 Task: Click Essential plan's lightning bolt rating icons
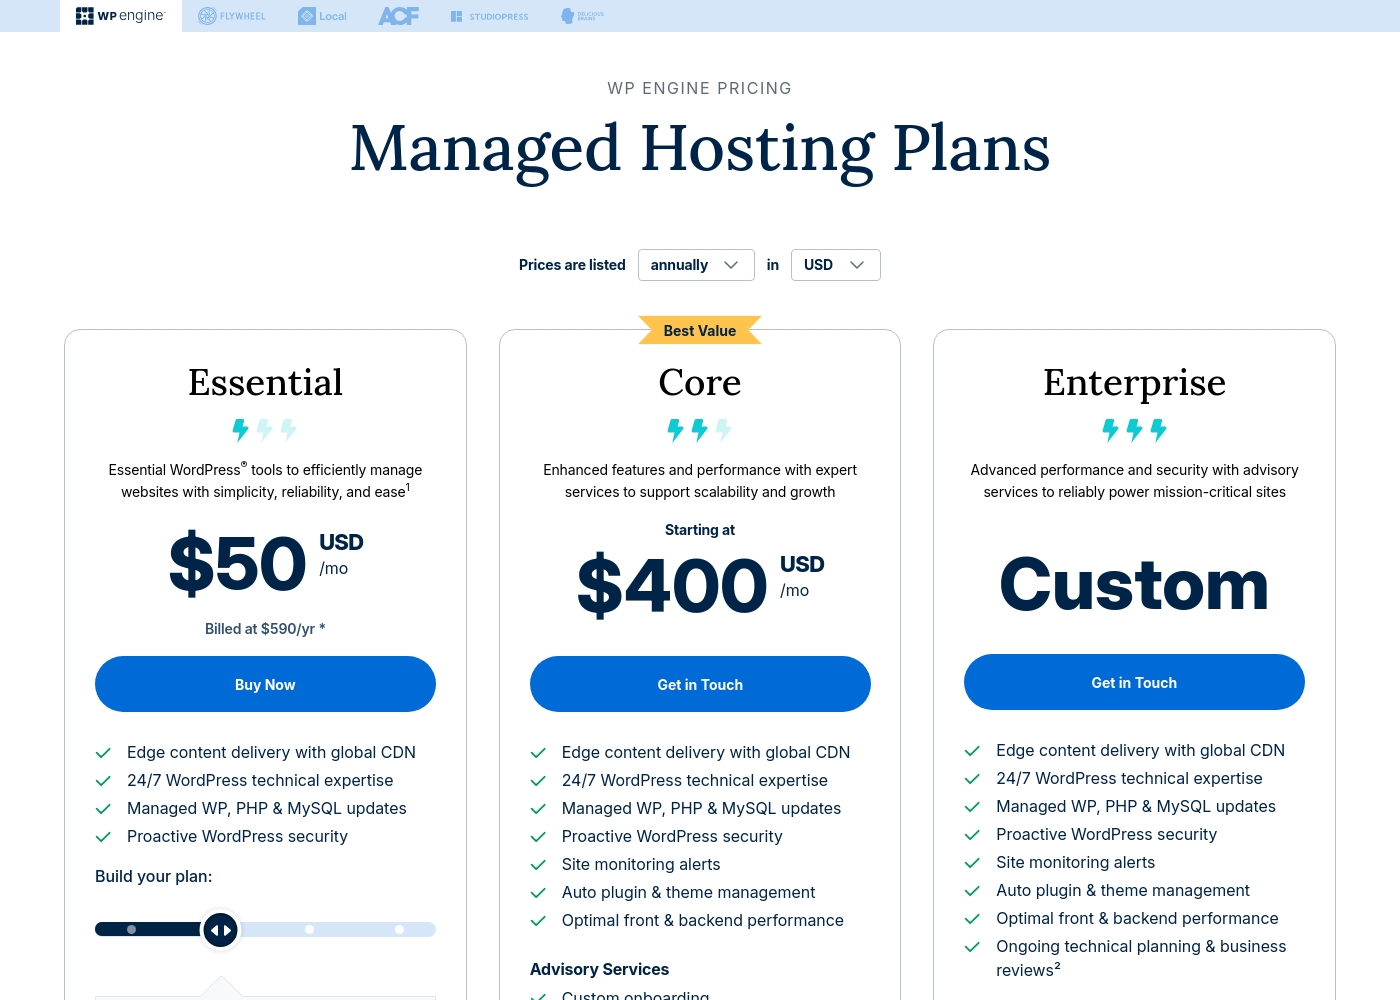[x=265, y=430]
